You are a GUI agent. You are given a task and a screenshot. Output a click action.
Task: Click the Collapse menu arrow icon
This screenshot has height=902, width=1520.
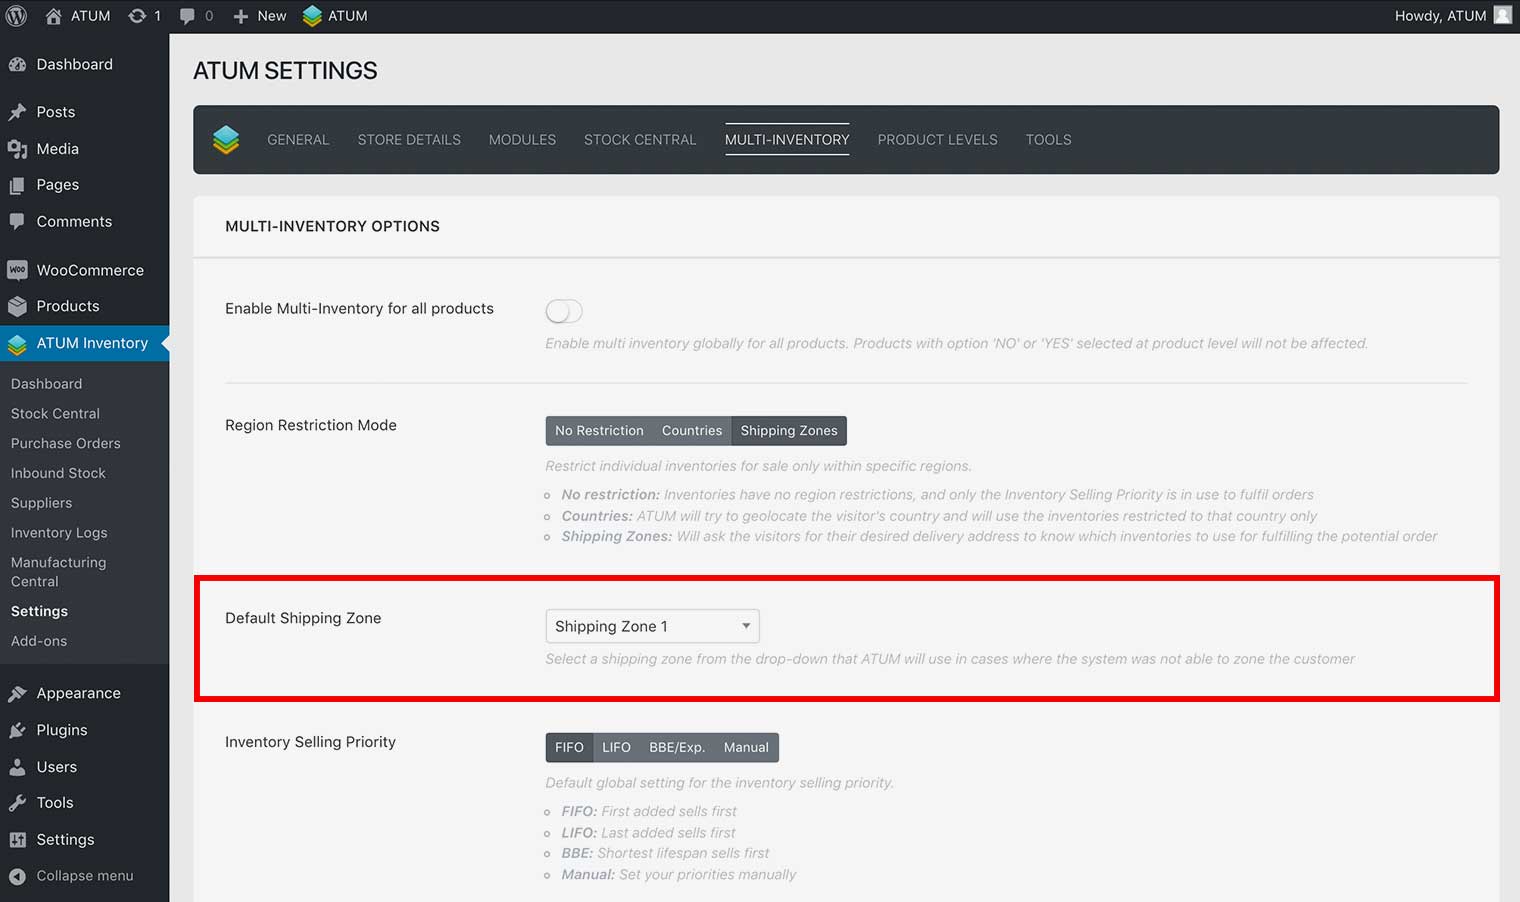17,876
